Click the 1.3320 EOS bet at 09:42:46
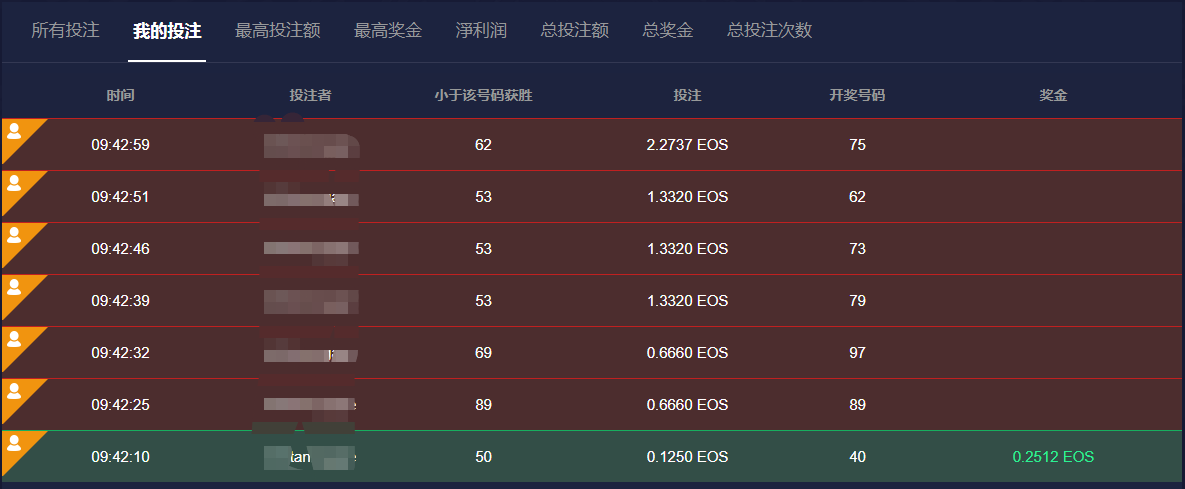Image resolution: width=1185 pixels, height=489 pixels. click(x=688, y=249)
